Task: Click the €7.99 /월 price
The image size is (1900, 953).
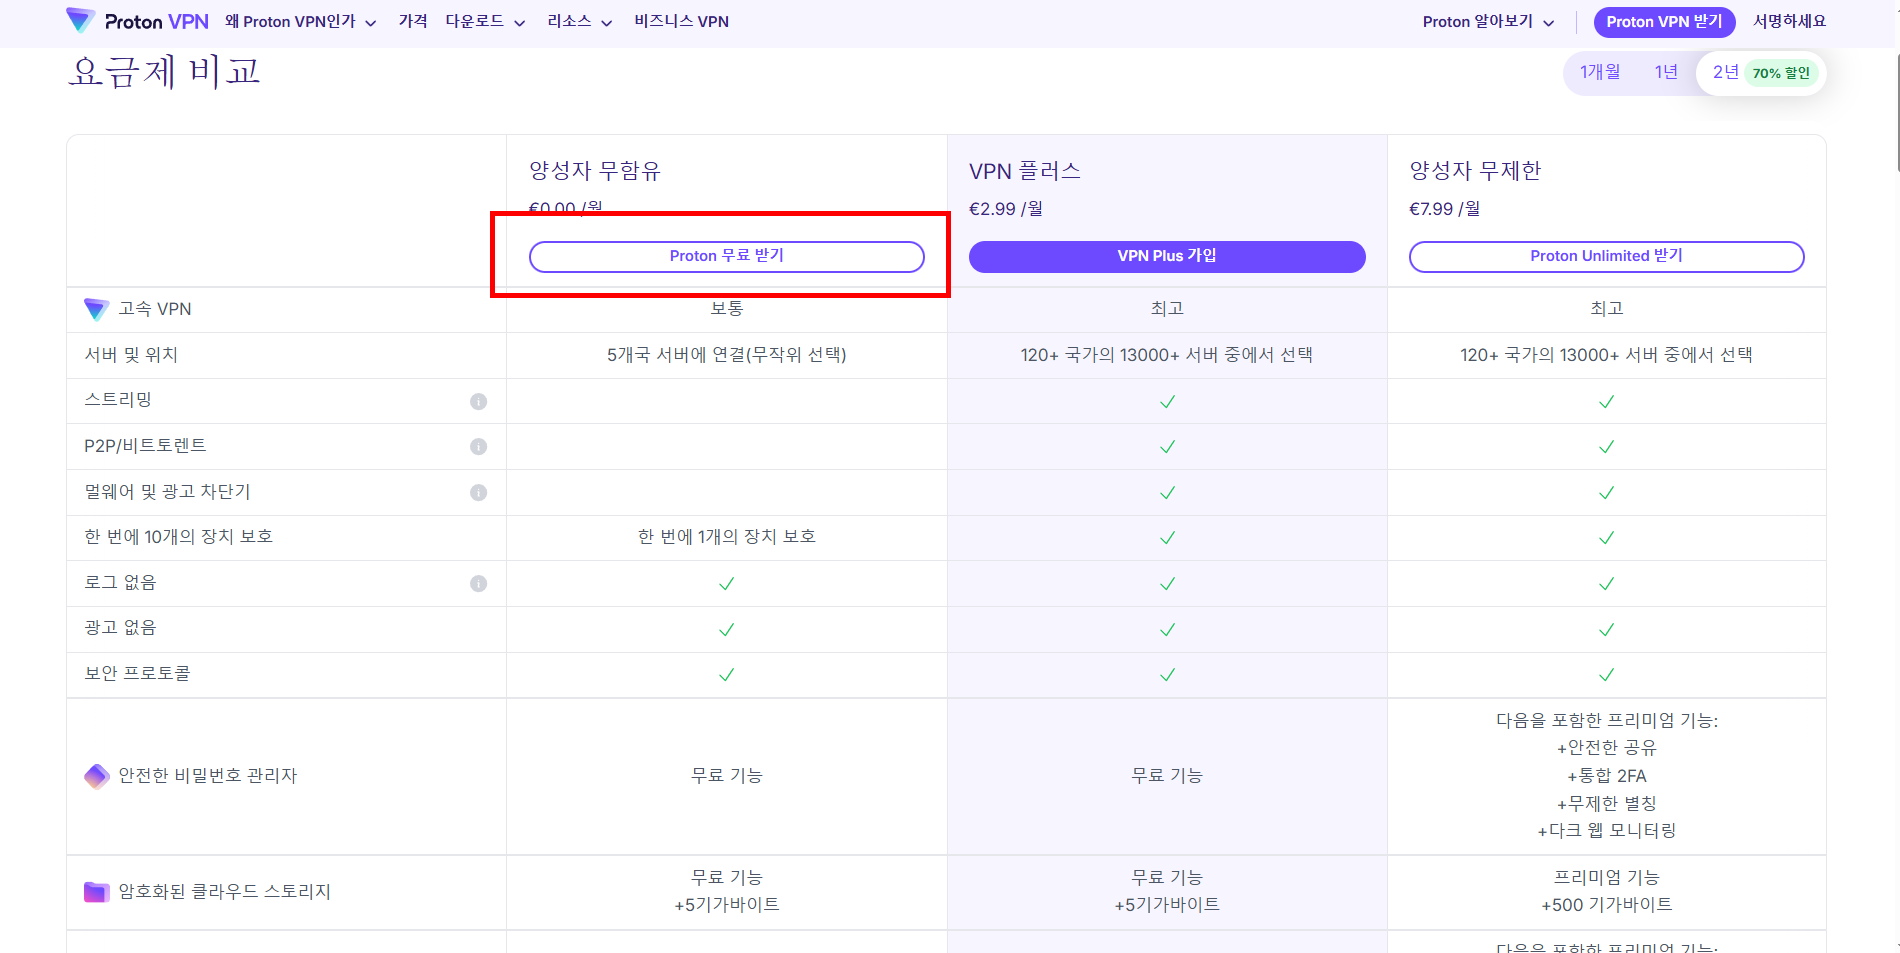Action: pos(1445,209)
